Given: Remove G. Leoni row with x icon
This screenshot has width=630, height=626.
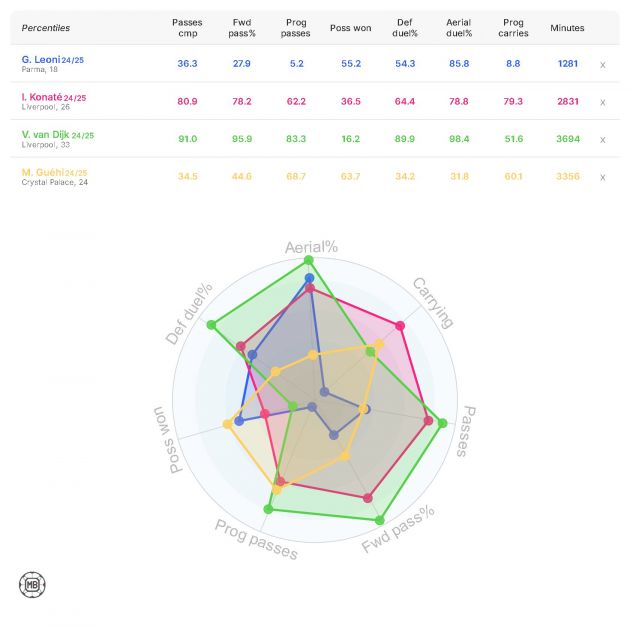Looking at the screenshot, I should [602, 64].
